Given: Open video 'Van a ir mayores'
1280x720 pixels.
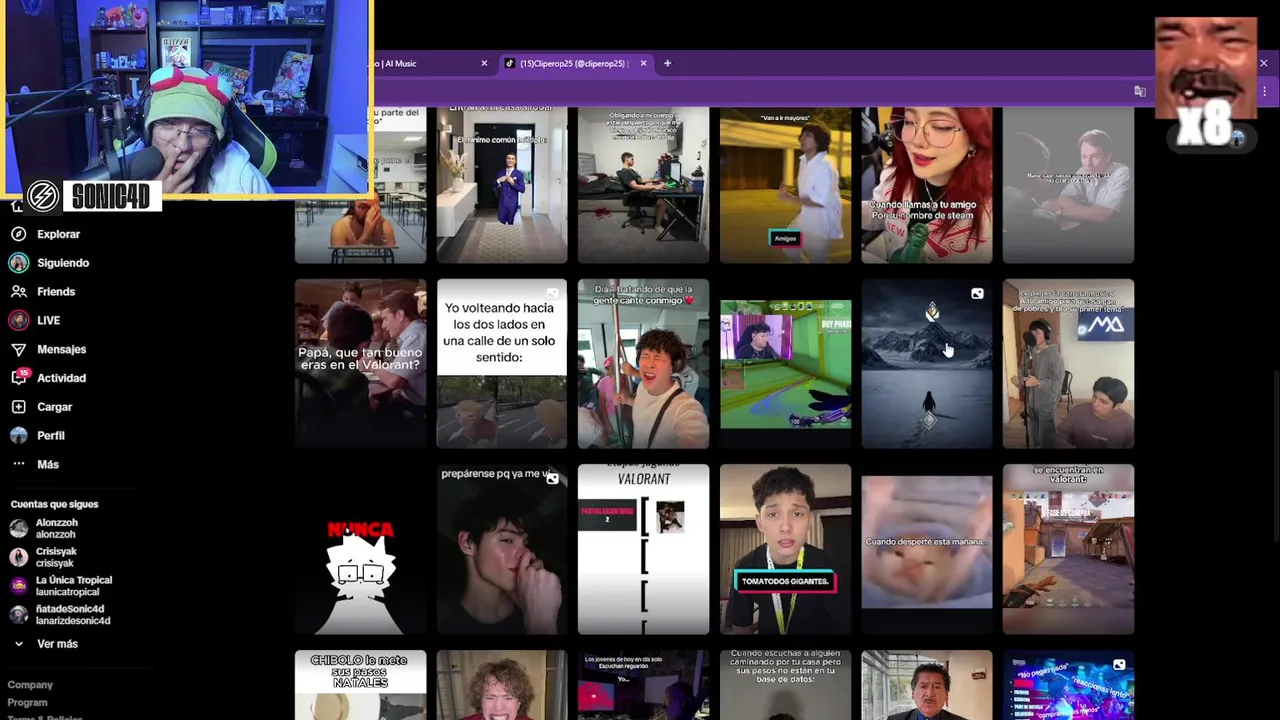Looking at the screenshot, I should [x=785, y=185].
